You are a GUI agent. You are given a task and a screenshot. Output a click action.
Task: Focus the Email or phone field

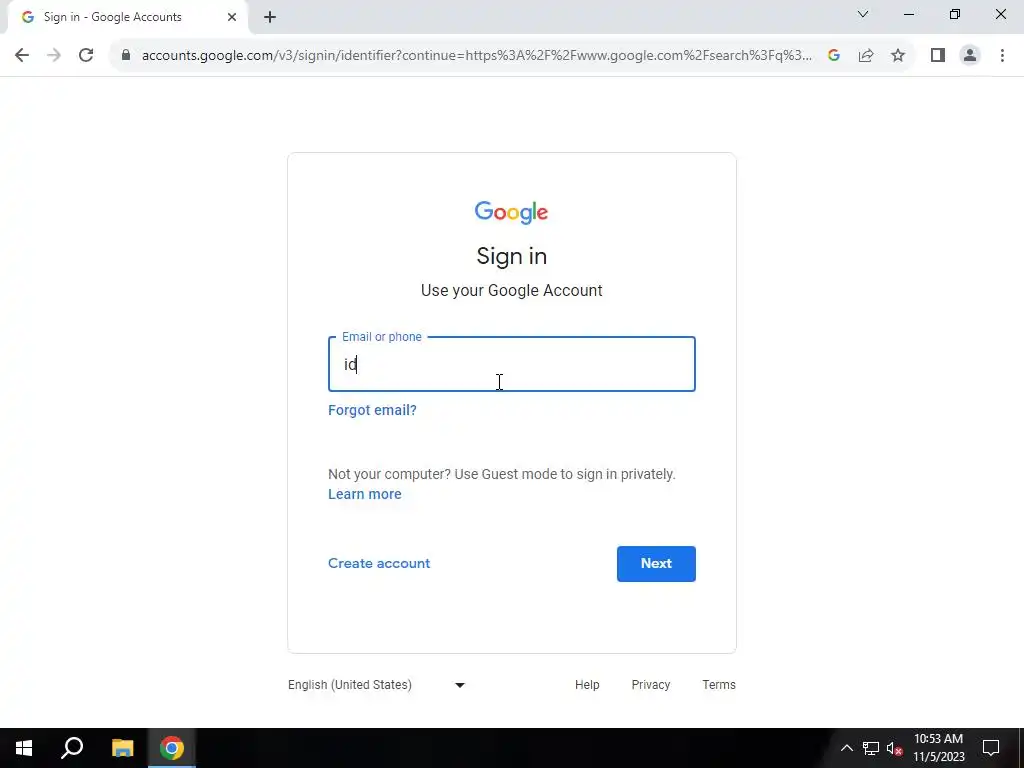[512, 364]
